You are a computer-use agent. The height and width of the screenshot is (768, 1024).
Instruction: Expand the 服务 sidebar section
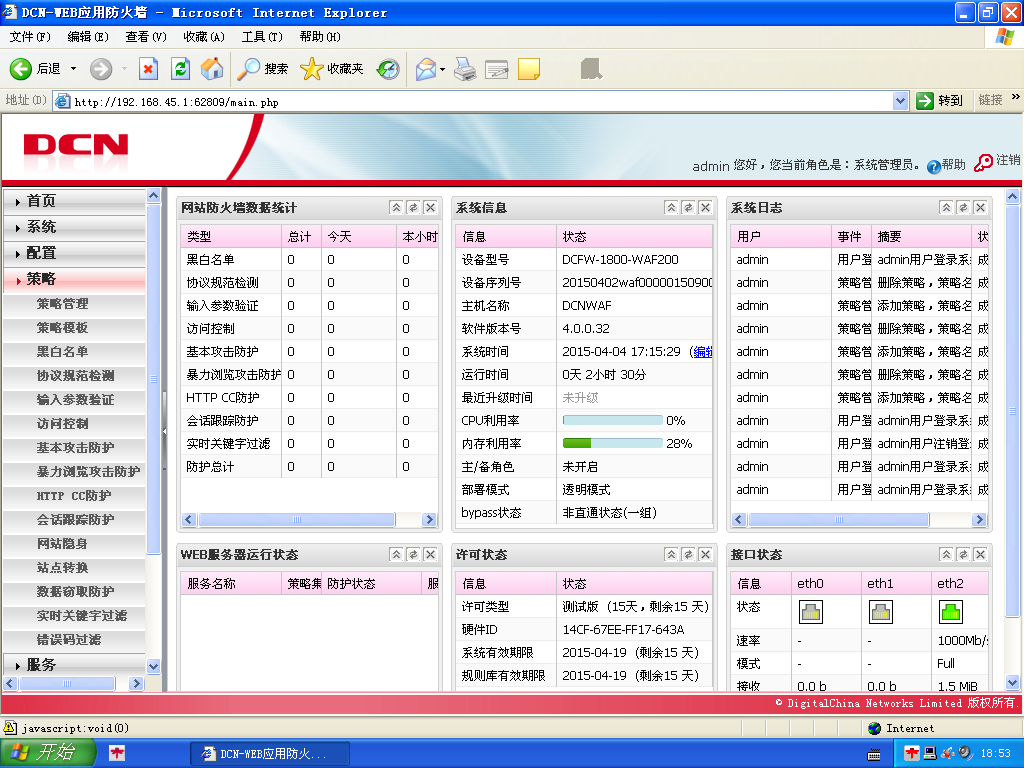(74, 665)
